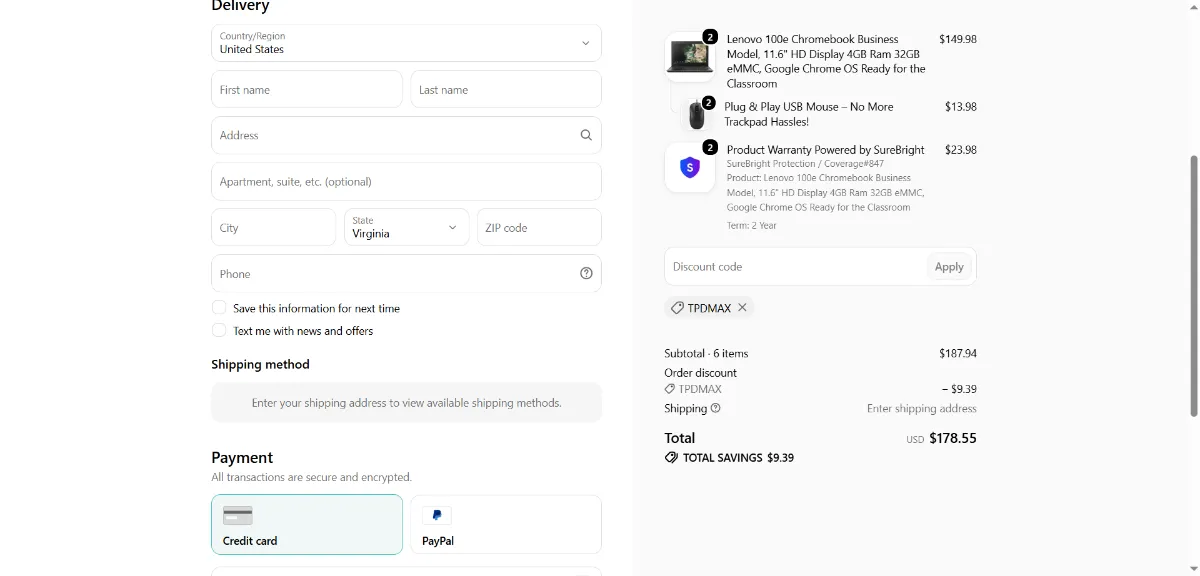Focus the City field
Viewport: 1200px width, 576px height.
tap(273, 227)
